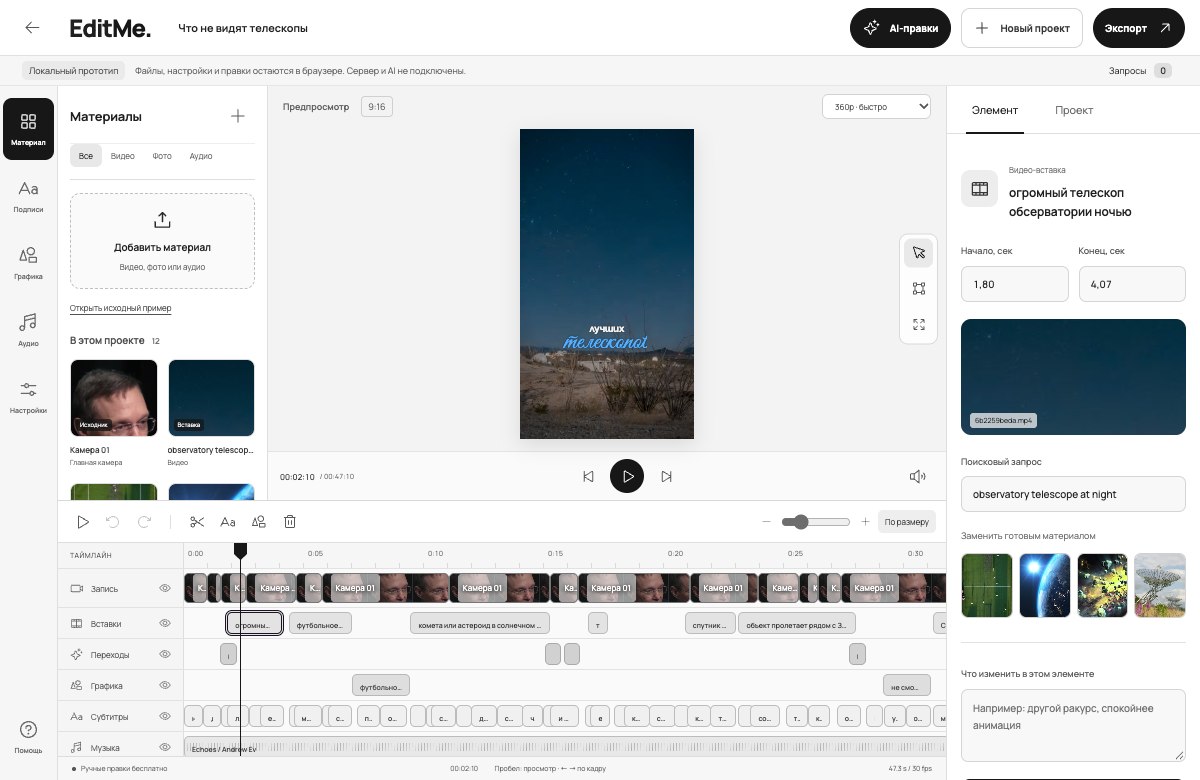Choose the radio telescope dish replacement thumbnail

point(1160,585)
